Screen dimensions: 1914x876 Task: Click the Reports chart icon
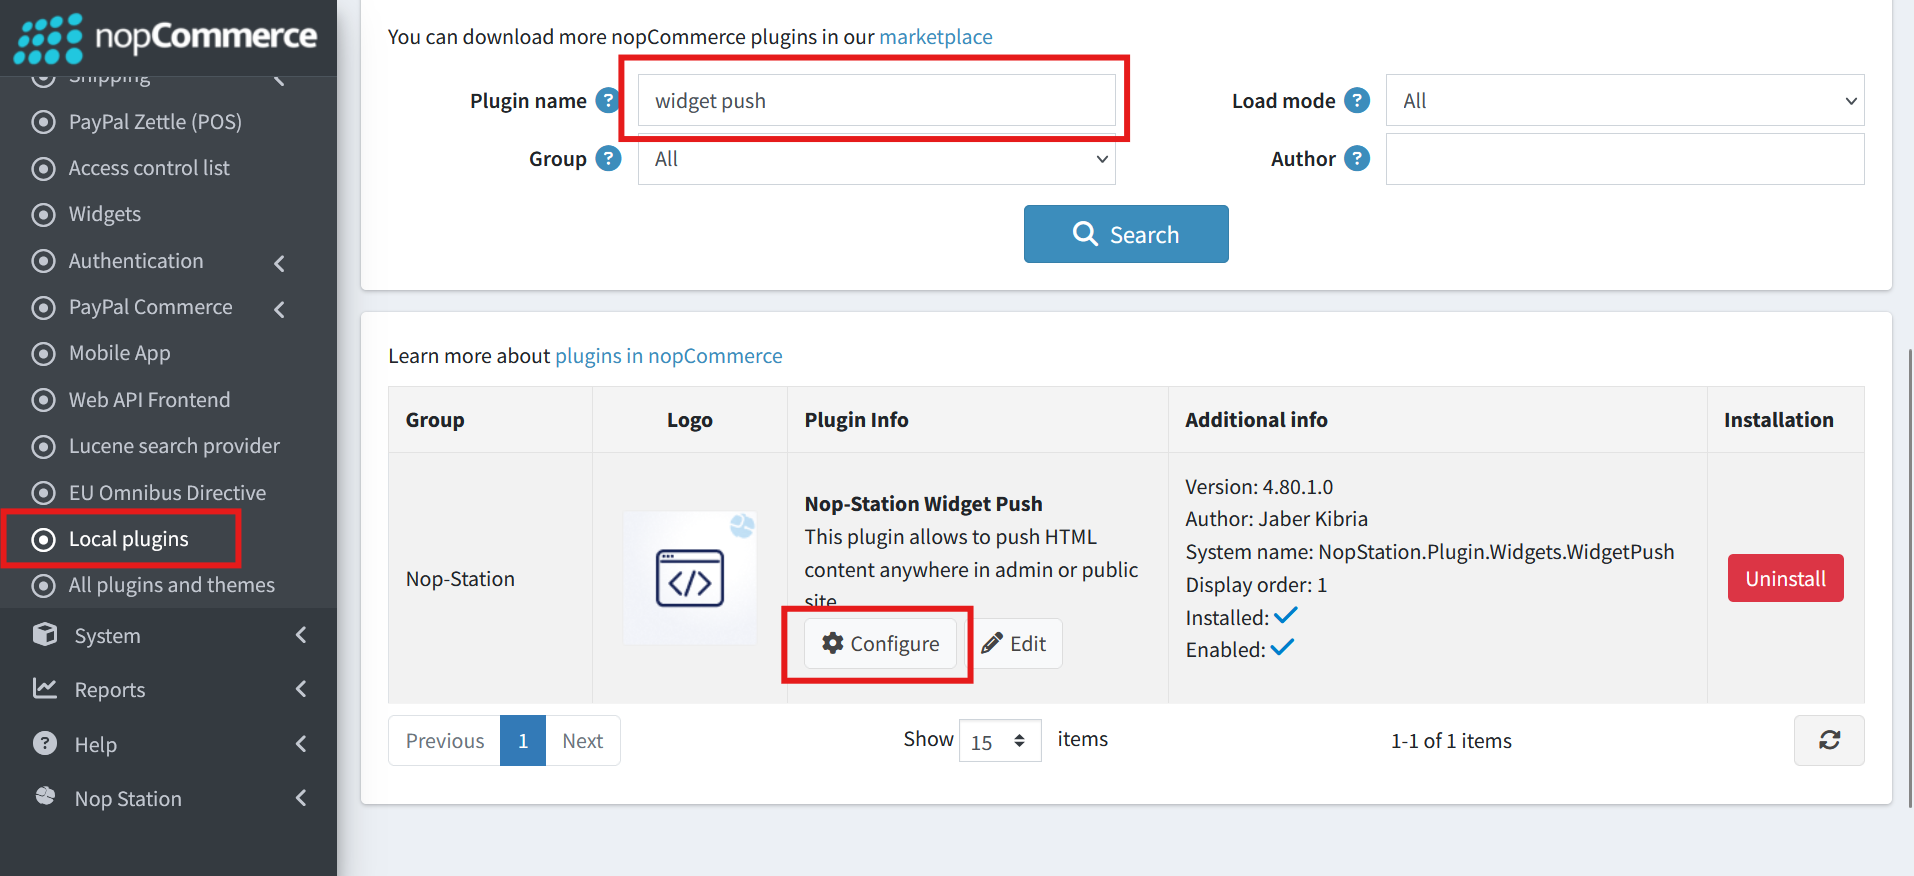click(x=45, y=688)
